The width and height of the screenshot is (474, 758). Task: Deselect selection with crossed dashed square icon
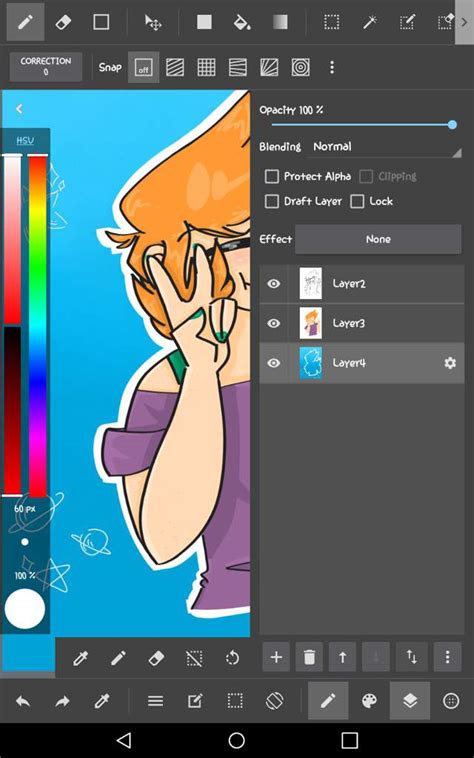tap(194, 658)
